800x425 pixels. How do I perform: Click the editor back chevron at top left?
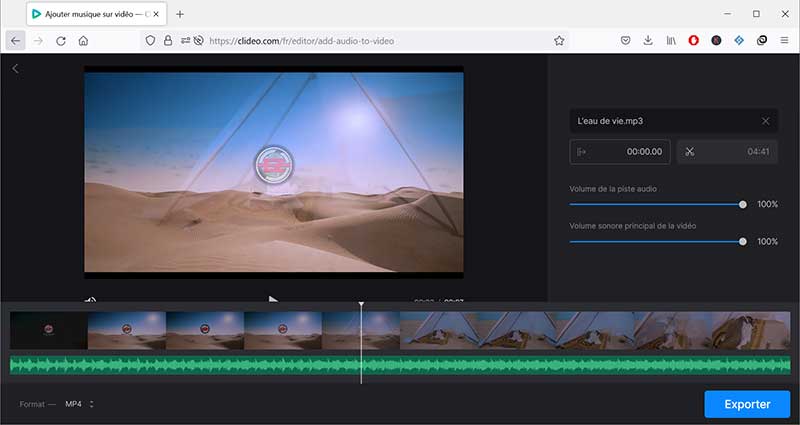coord(15,68)
